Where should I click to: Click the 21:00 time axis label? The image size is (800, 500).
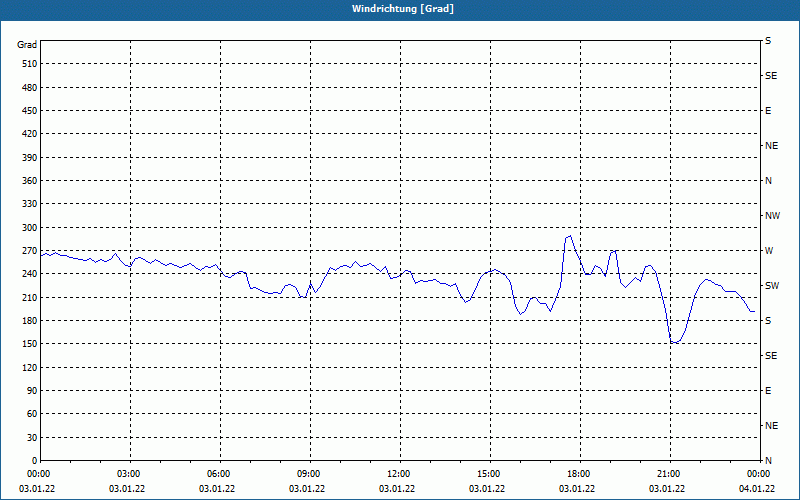[x=668, y=474]
